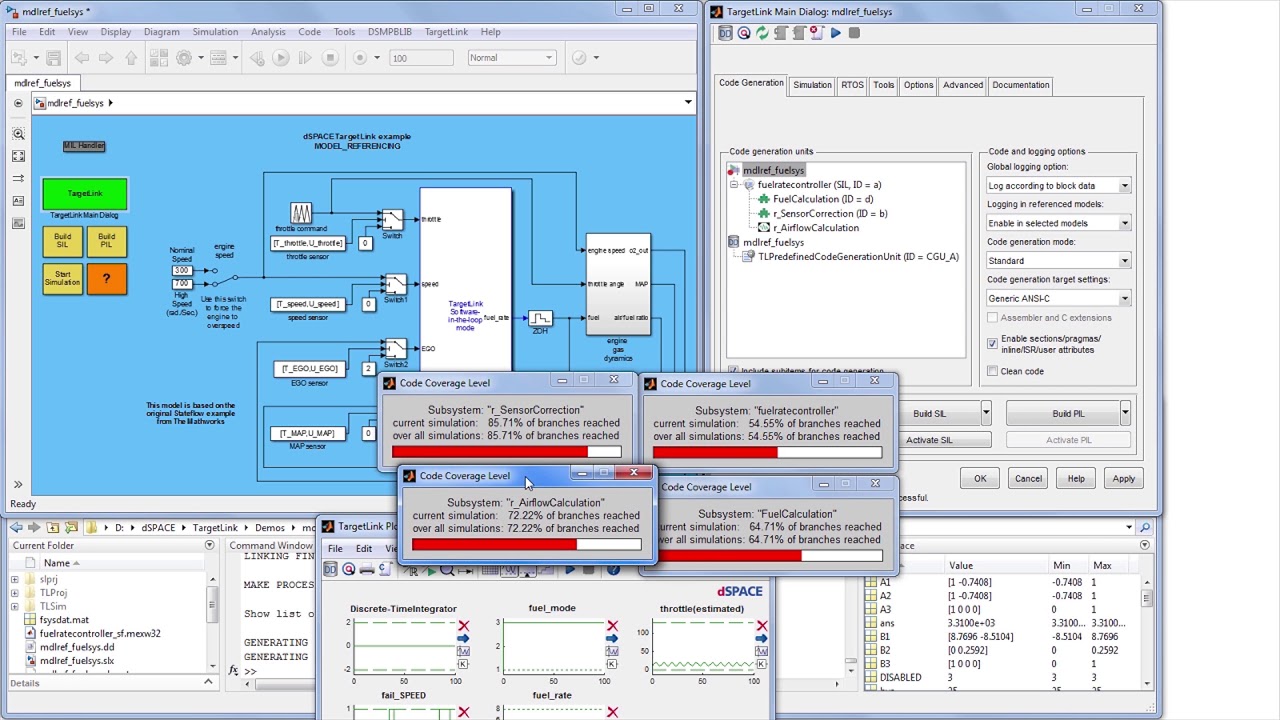Click Help button in TargetLink dialog
Viewport: 1280px width, 720px height.
(x=1076, y=479)
